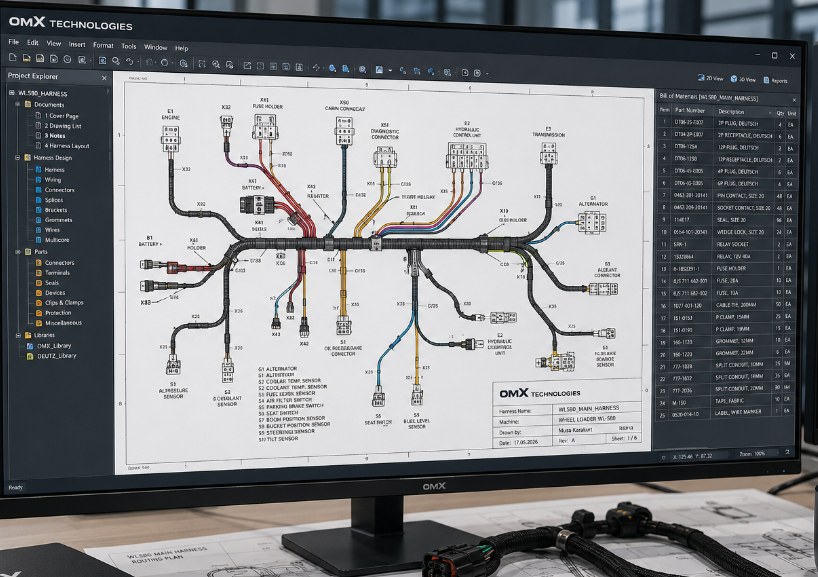Click the magnifier Find icon beside the undo arrow

point(116,61)
